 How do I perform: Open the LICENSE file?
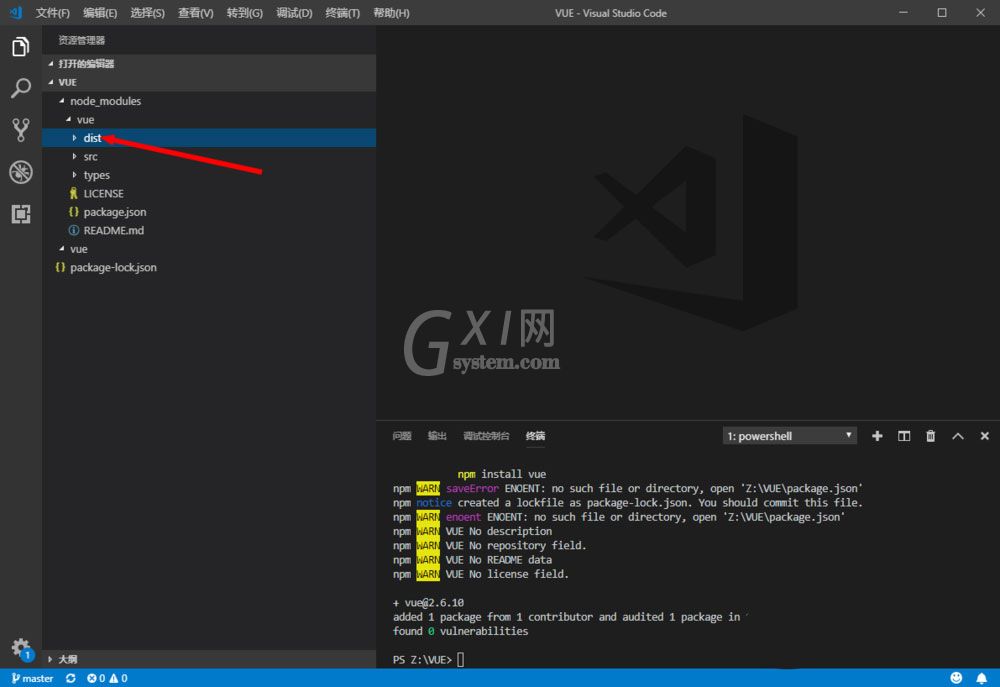pyautogui.click(x=209, y=193)
